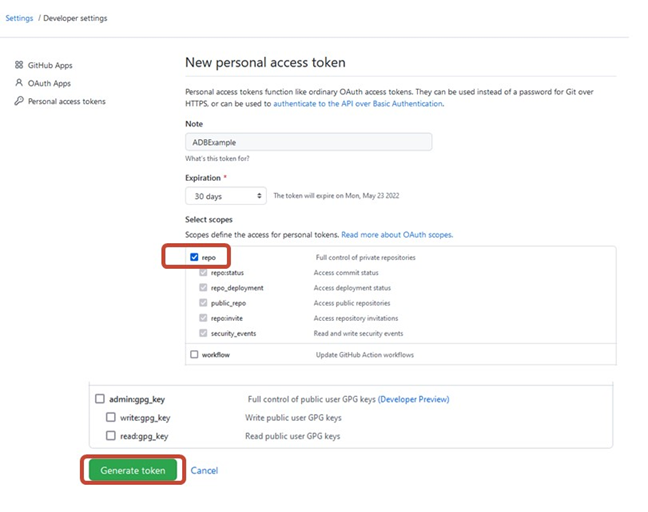
Task: Select Personal access tokens menu item
Action: 66,101
